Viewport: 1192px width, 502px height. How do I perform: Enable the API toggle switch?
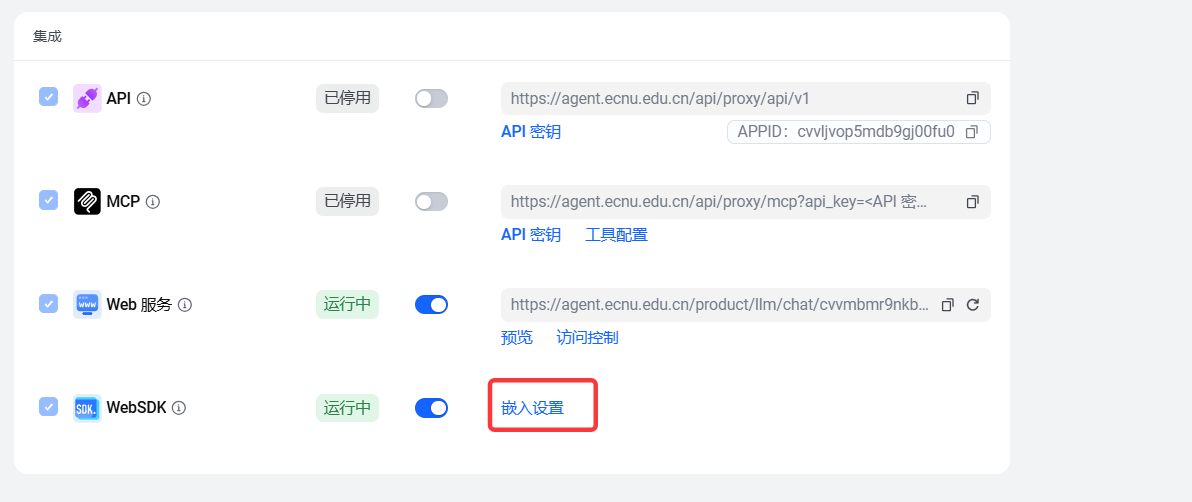pos(431,98)
